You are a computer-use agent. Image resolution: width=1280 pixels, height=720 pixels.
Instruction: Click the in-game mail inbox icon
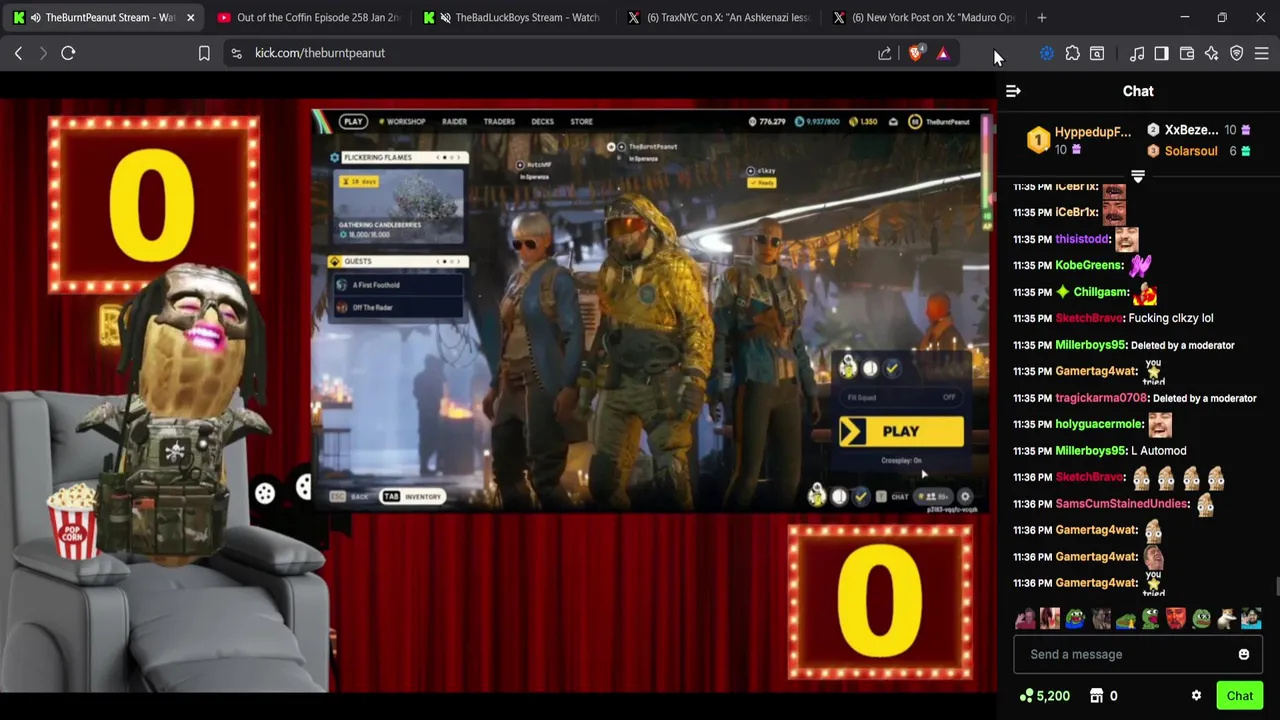coord(893,122)
